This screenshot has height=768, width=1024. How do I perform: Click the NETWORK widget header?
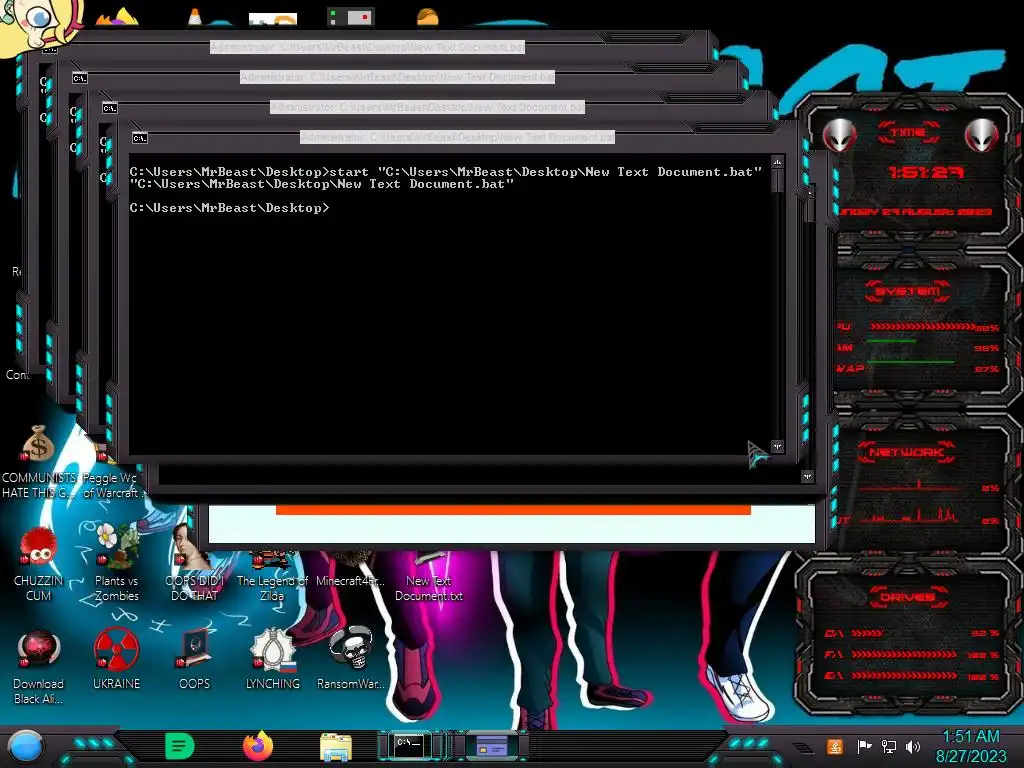[x=906, y=451]
